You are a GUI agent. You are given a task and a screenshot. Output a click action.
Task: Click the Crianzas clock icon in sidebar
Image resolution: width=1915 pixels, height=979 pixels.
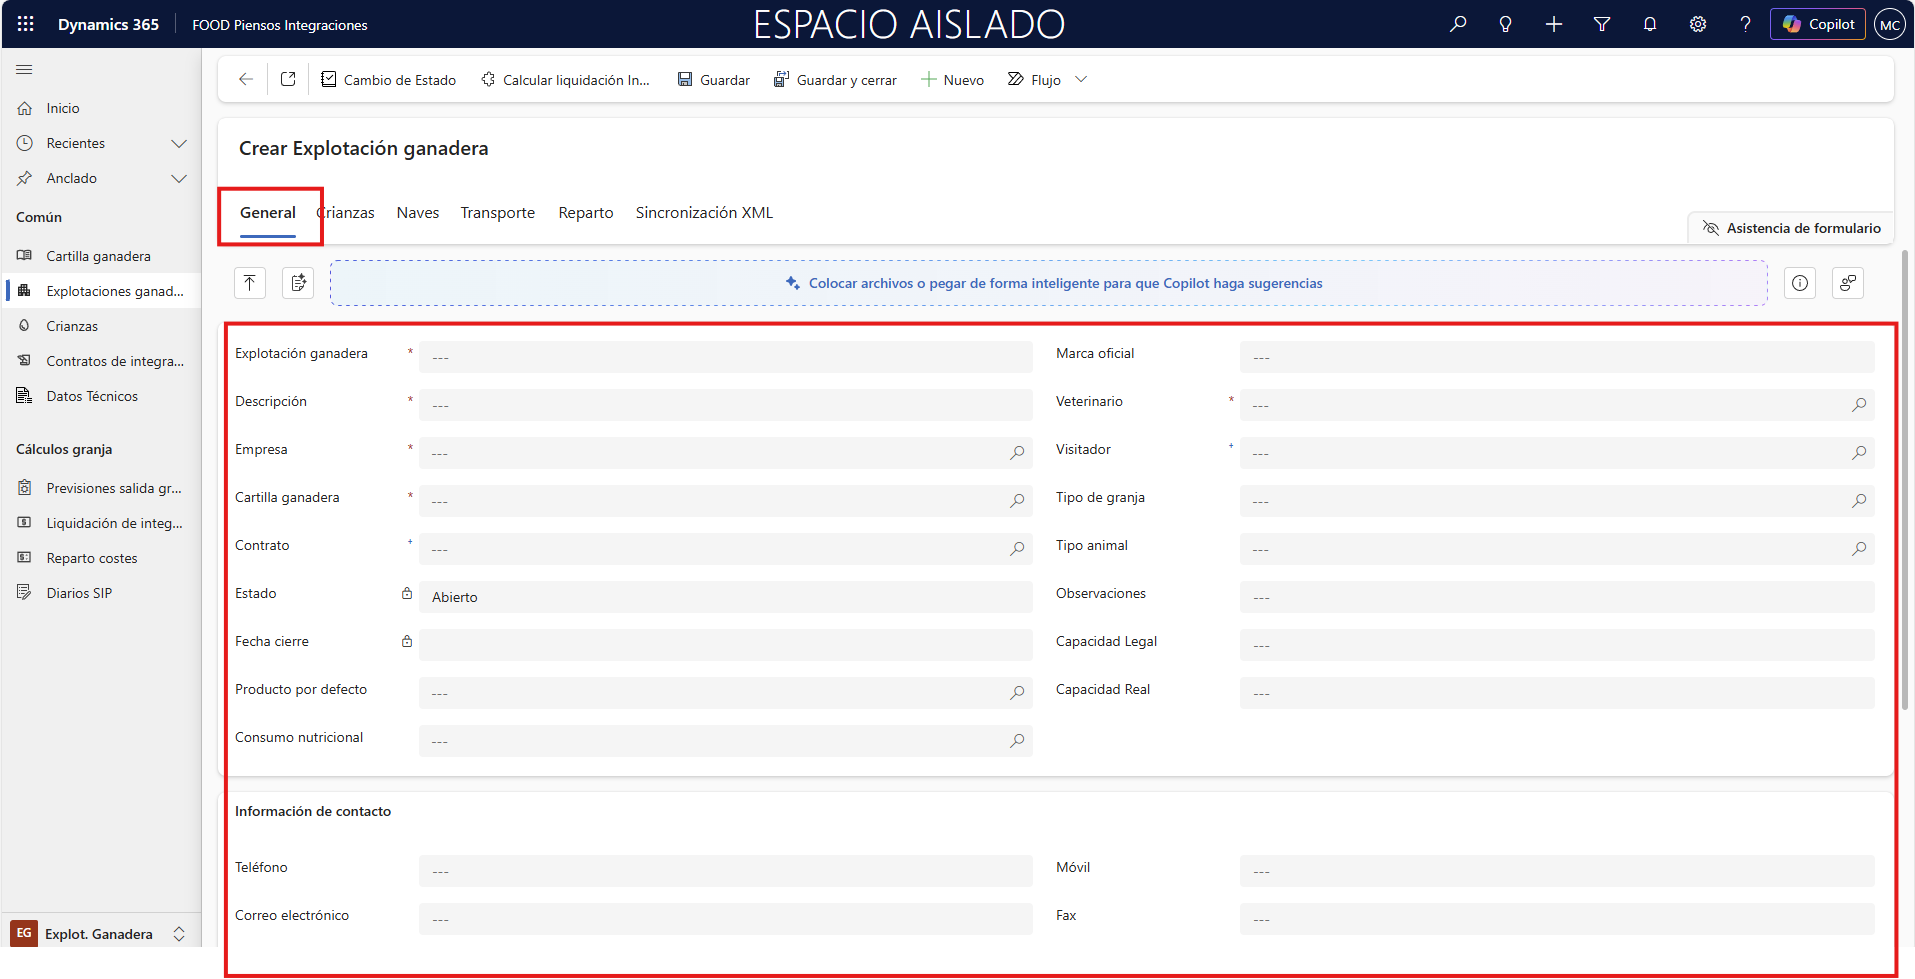pos(25,326)
